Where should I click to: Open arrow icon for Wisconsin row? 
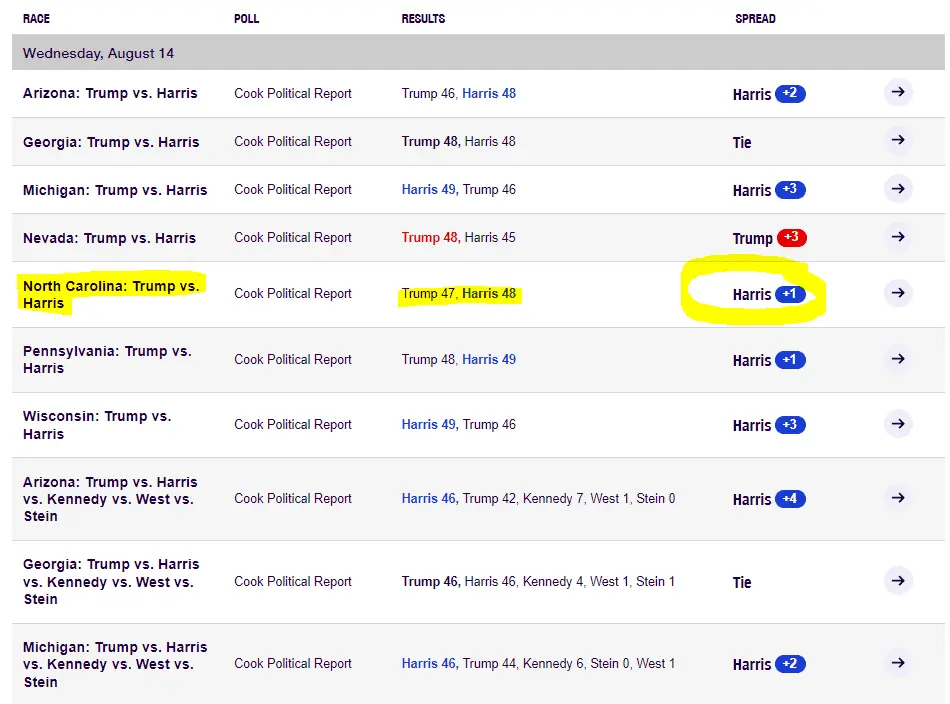coord(898,424)
